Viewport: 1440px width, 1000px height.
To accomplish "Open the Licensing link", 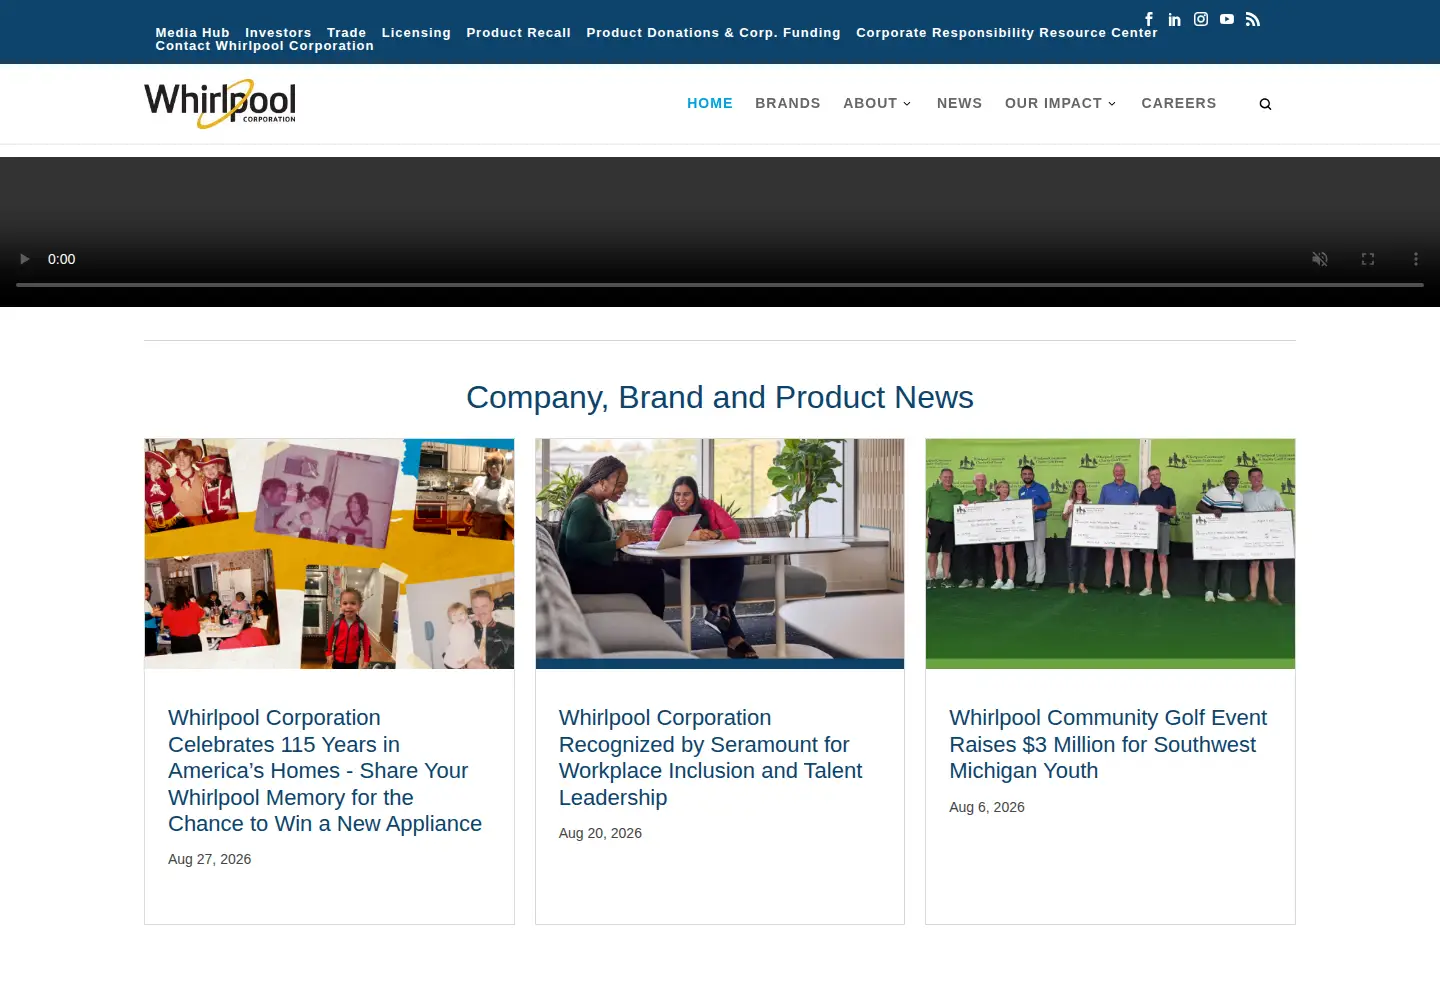I will point(416,33).
